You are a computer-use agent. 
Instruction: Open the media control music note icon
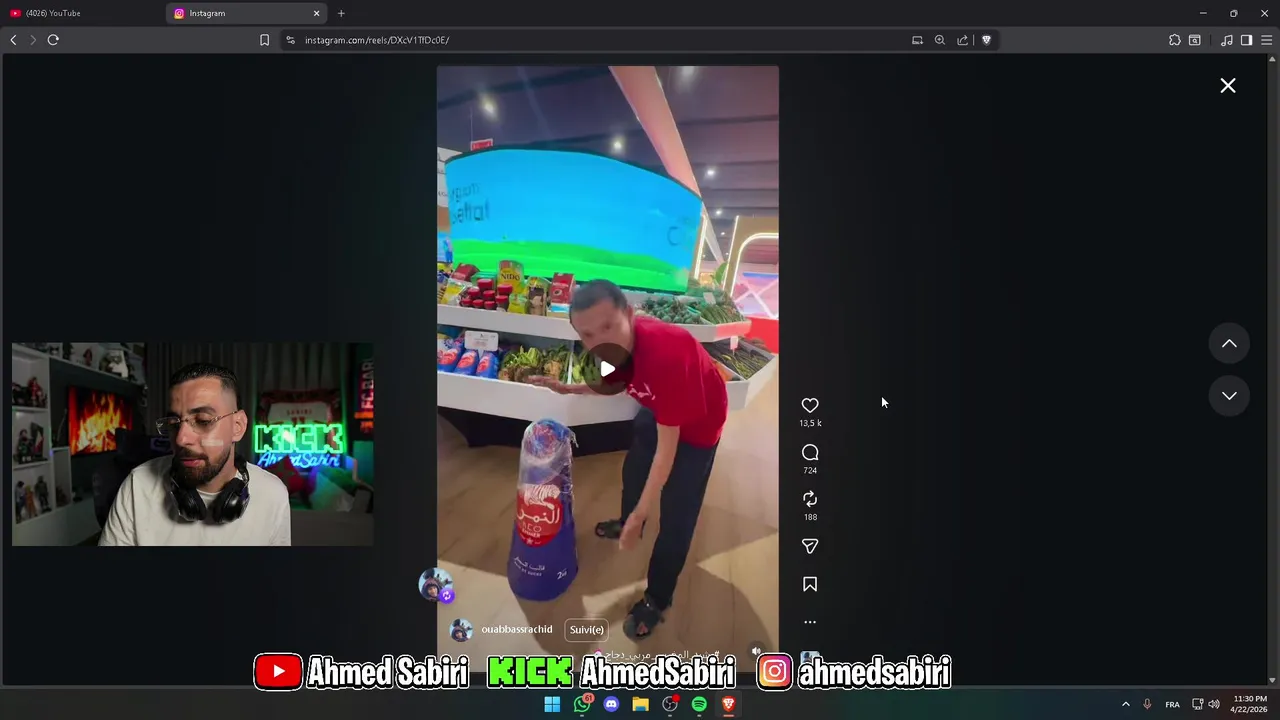(x=1227, y=40)
